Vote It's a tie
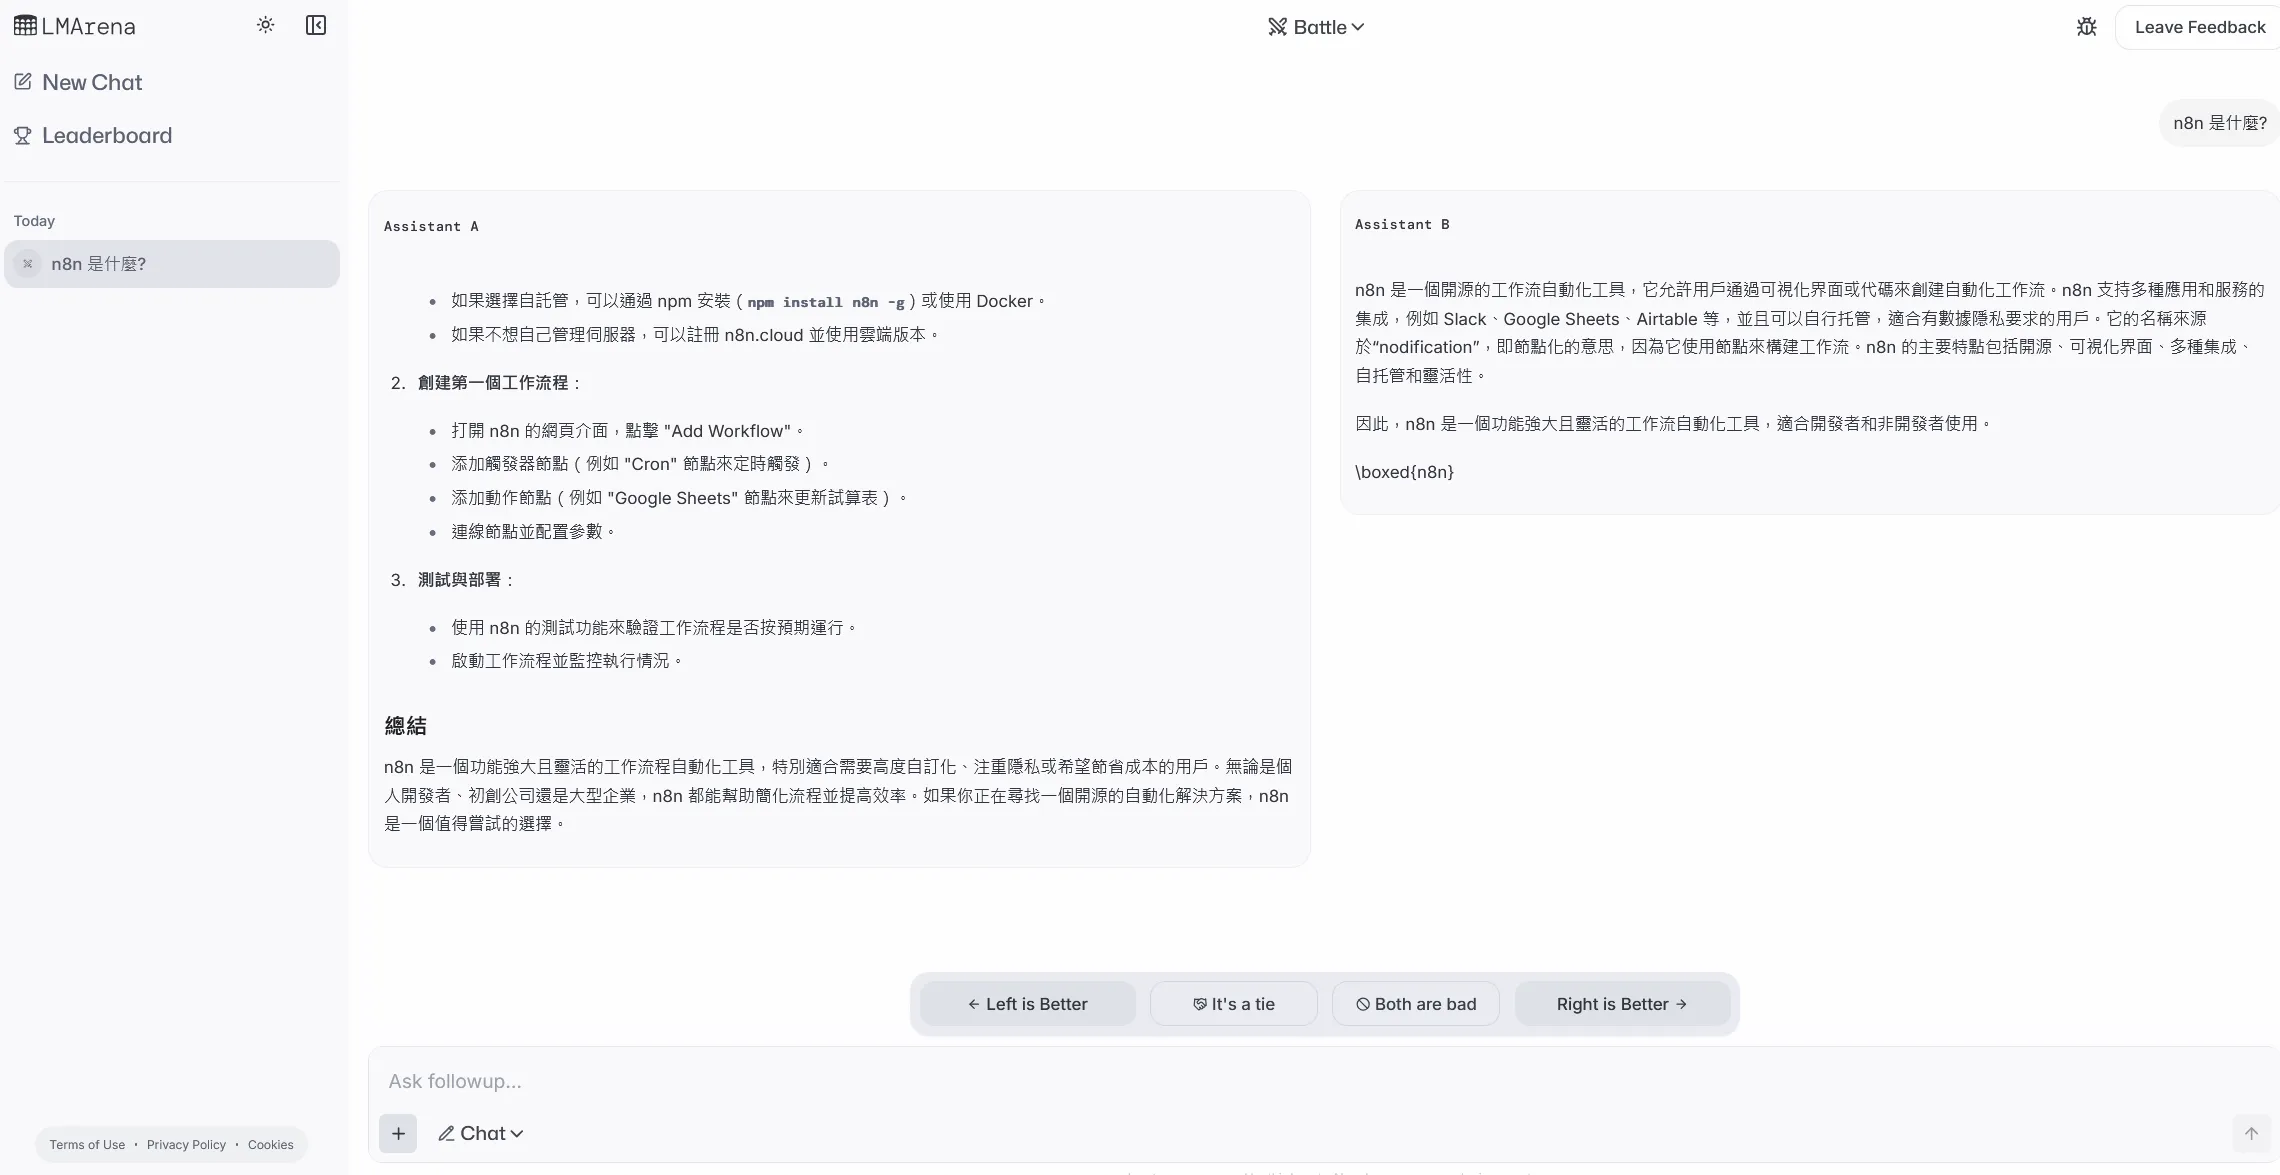 [1234, 1004]
